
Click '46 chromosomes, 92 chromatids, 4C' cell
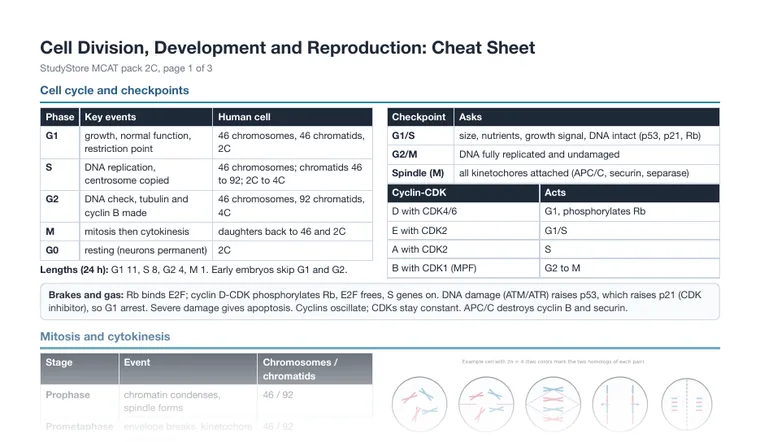click(291, 205)
